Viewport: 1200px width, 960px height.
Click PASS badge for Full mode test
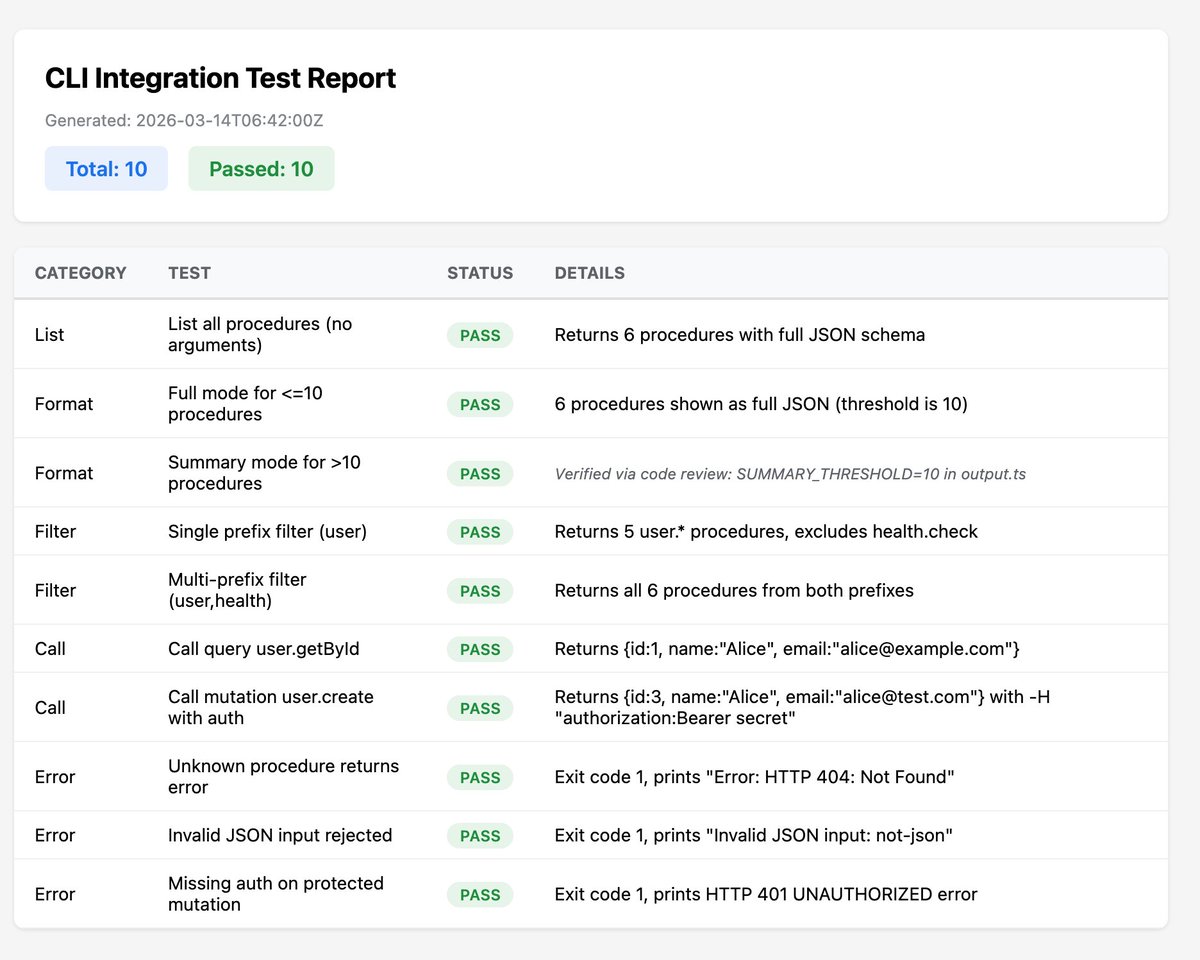480,404
